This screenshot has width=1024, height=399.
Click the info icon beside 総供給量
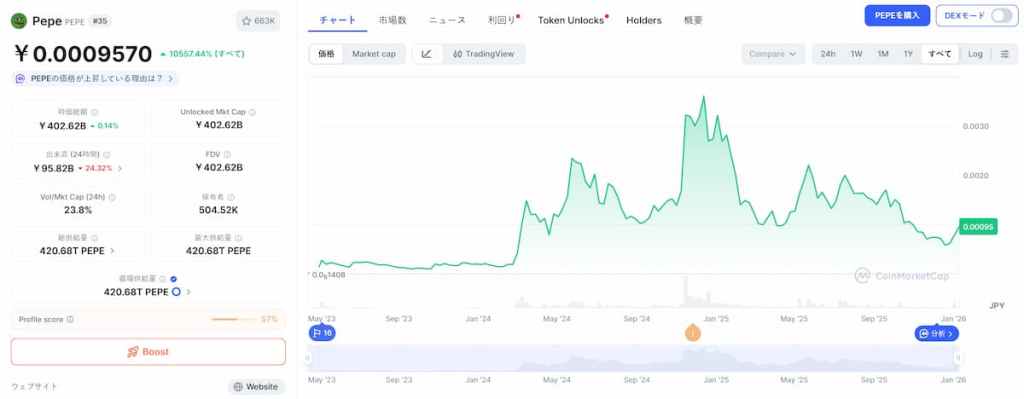pyautogui.click(x=95, y=238)
